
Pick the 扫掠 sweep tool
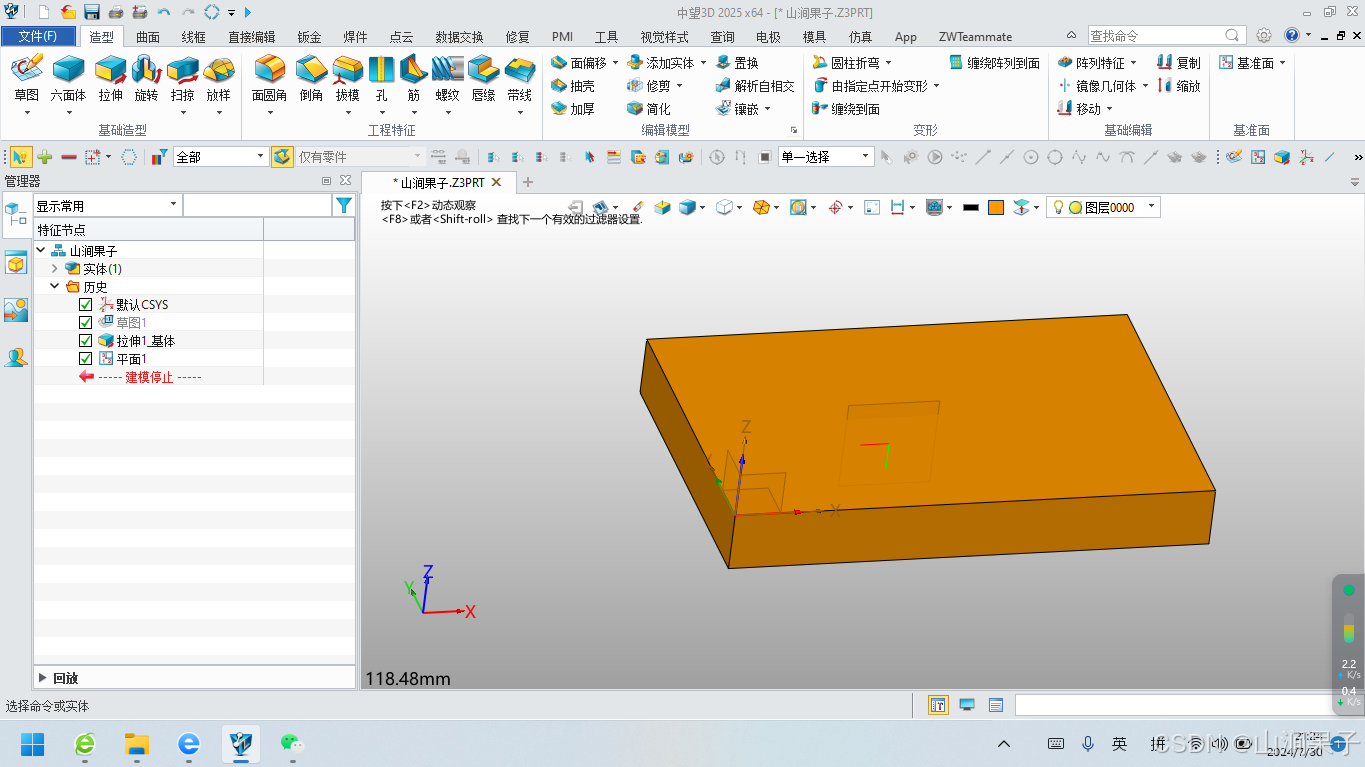pyautogui.click(x=182, y=79)
